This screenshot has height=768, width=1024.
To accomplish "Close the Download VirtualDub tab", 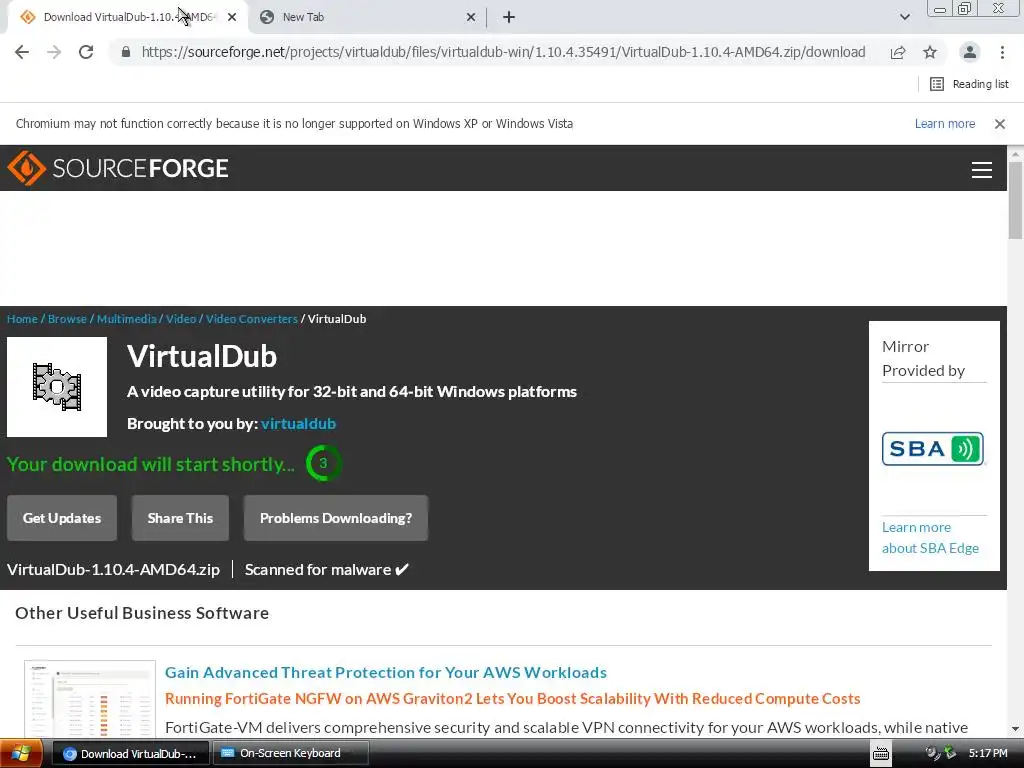I will 232,18.
